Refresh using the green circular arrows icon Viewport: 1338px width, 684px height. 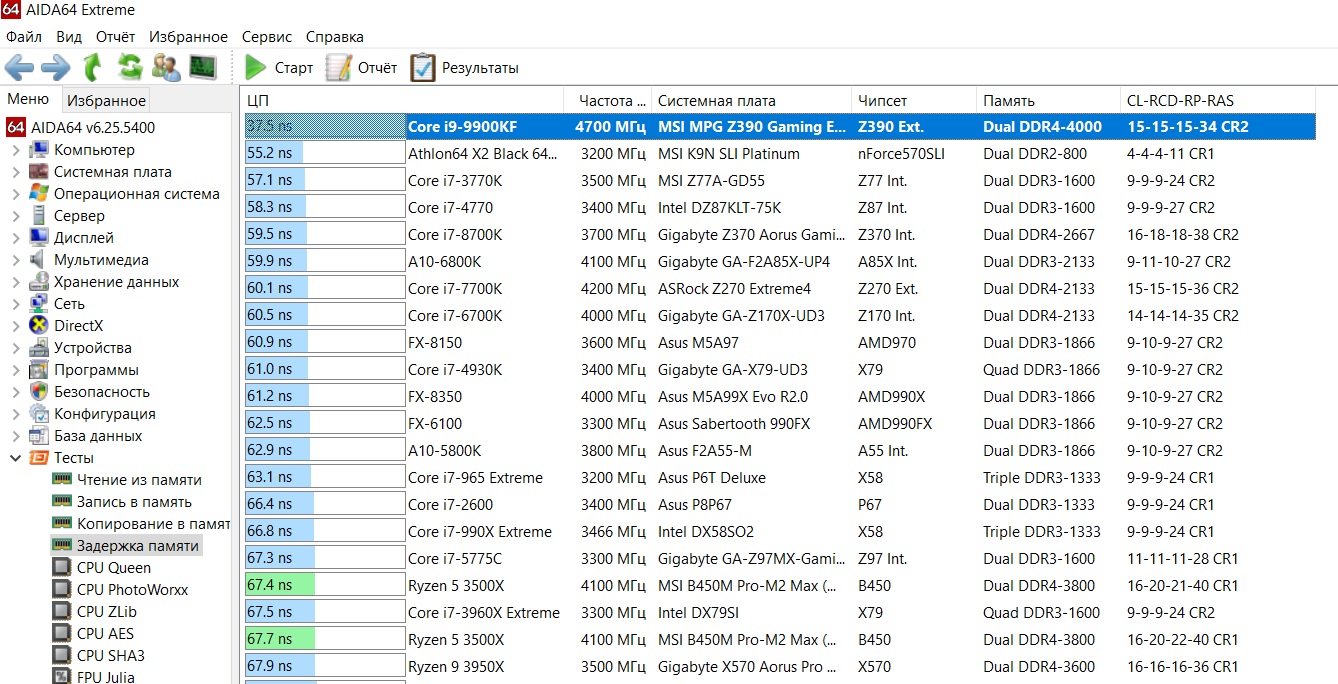(130, 68)
